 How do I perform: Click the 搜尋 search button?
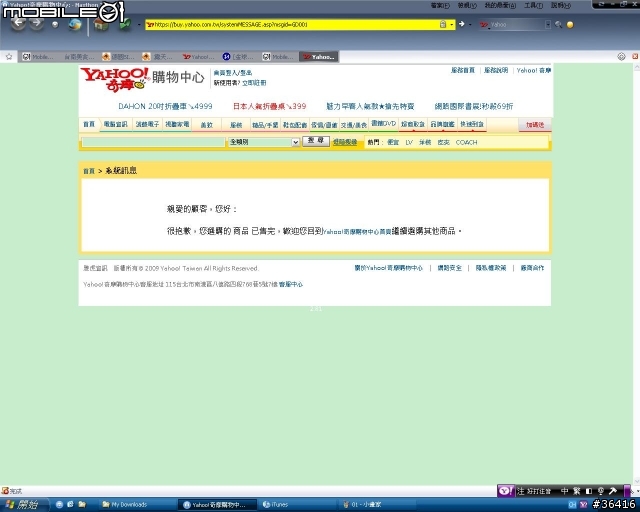pos(316,141)
